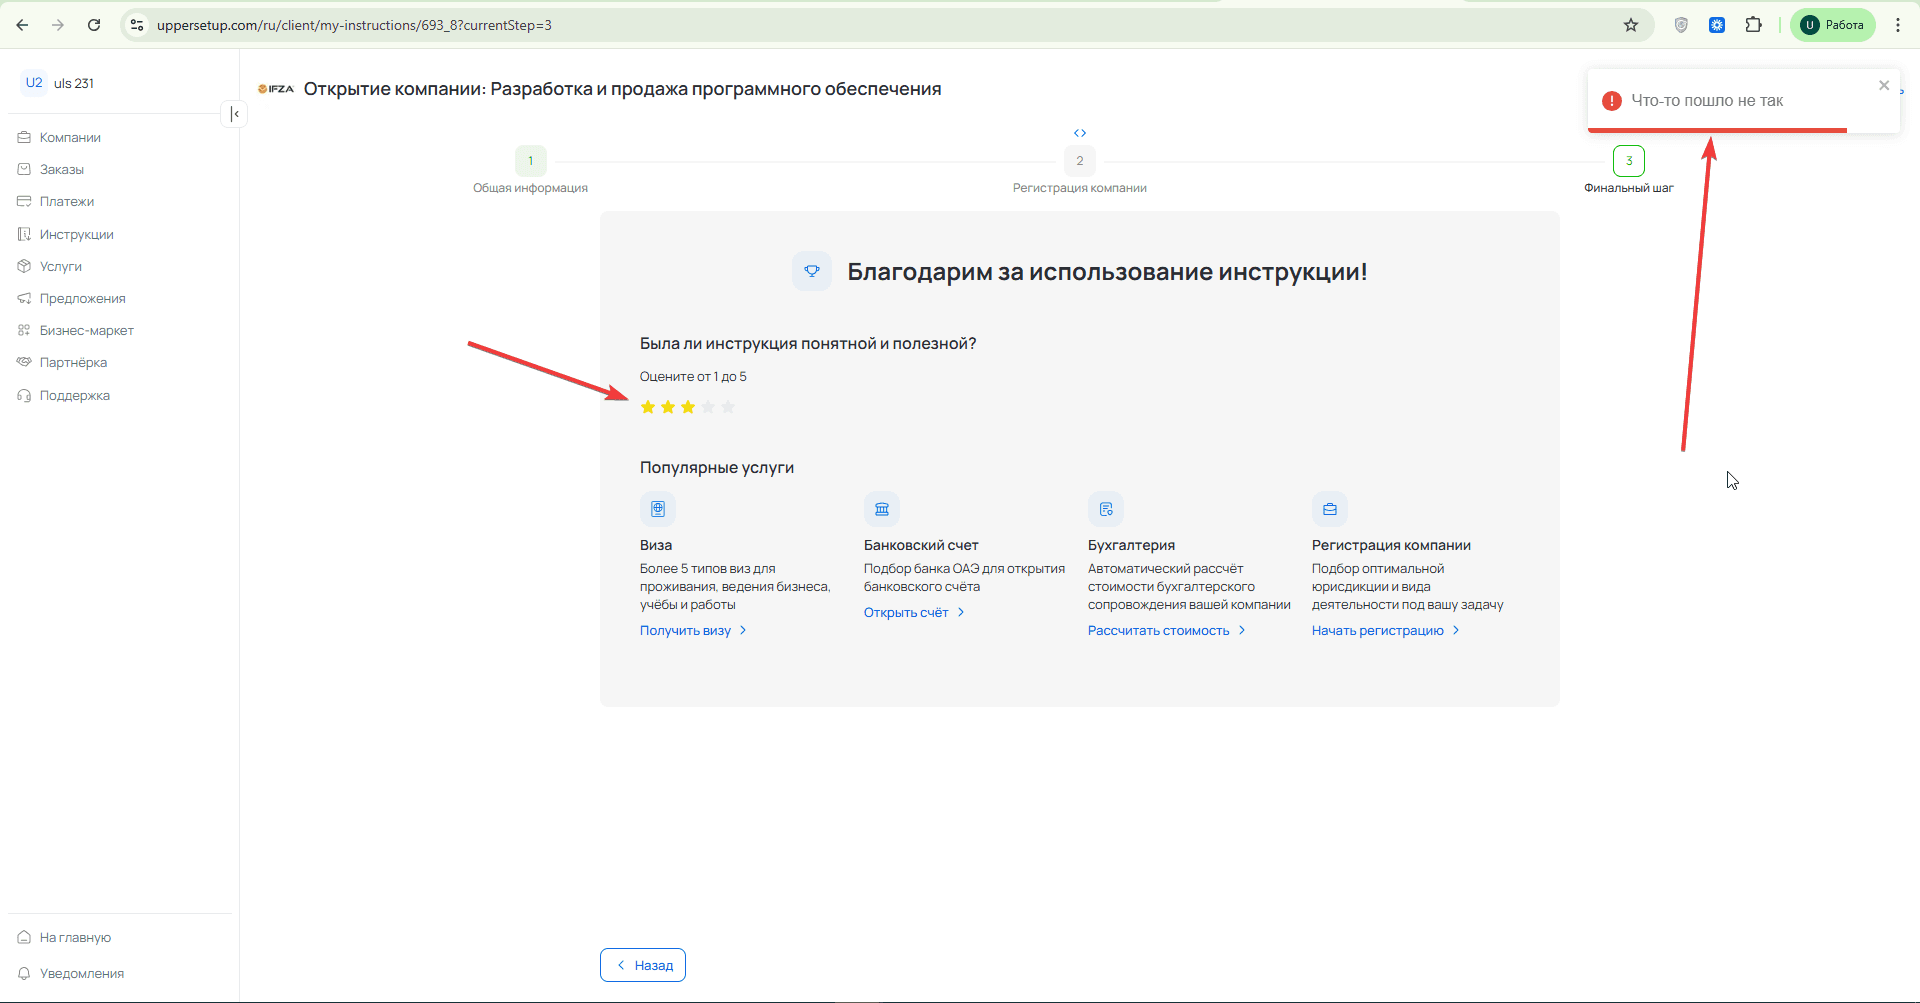Screen dimensions: 1920x1003
Task: Select the fifth rating star
Action: click(x=728, y=407)
